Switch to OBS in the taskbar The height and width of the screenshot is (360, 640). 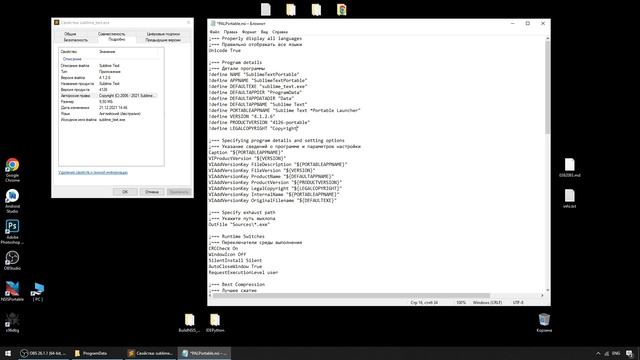click(x=43, y=353)
